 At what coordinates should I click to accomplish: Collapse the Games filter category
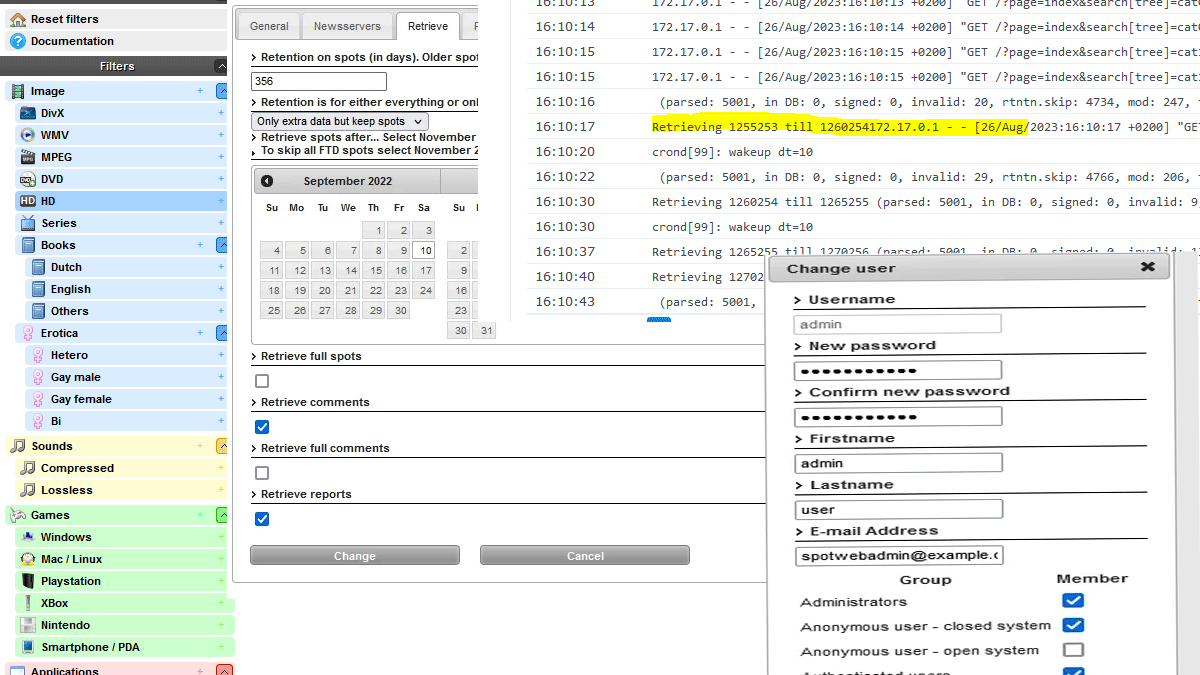[x=222, y=515]
